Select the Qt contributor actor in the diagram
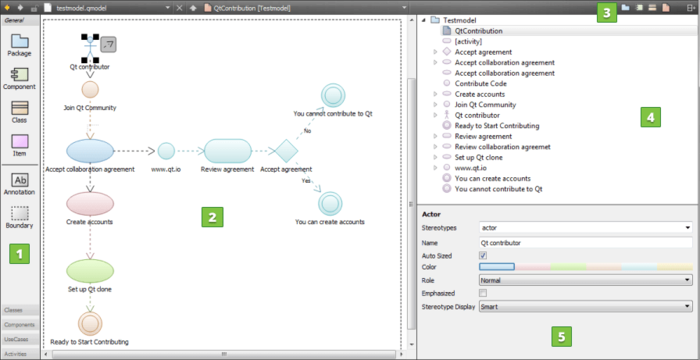Viewport: 700px width, 360px height. click(90, 48)
